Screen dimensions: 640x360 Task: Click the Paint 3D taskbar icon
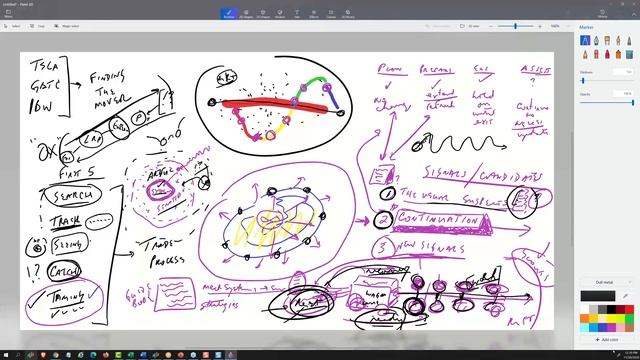[x=231, y=355]
